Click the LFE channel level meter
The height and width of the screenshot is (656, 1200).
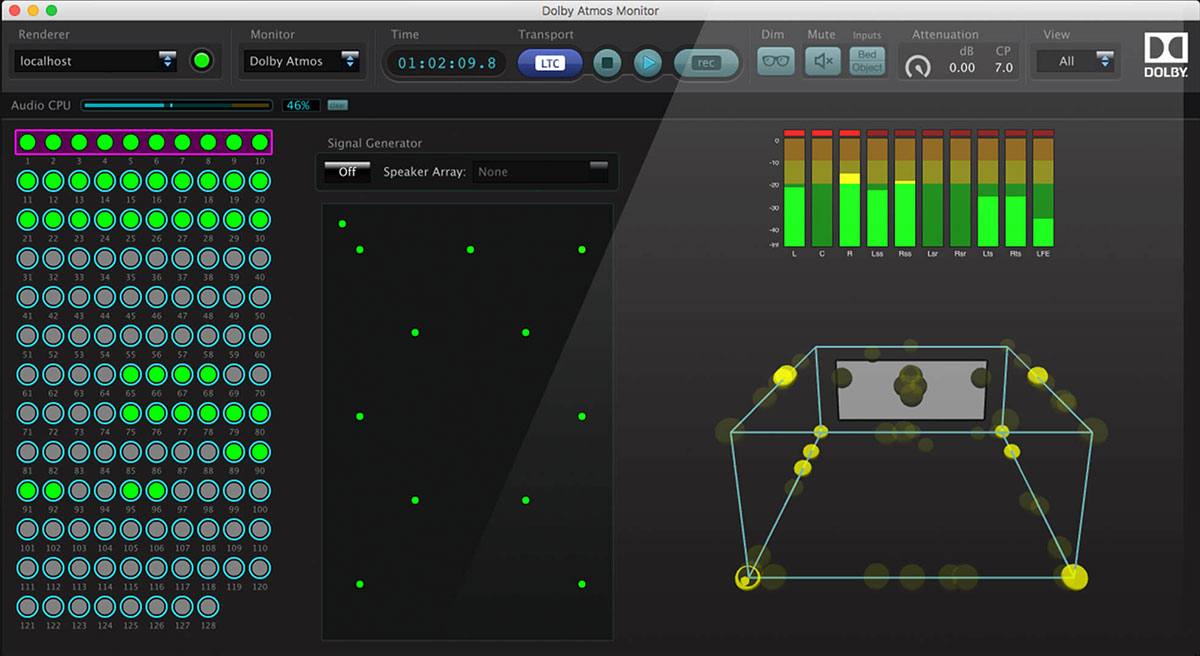(x=1044, y=188)
